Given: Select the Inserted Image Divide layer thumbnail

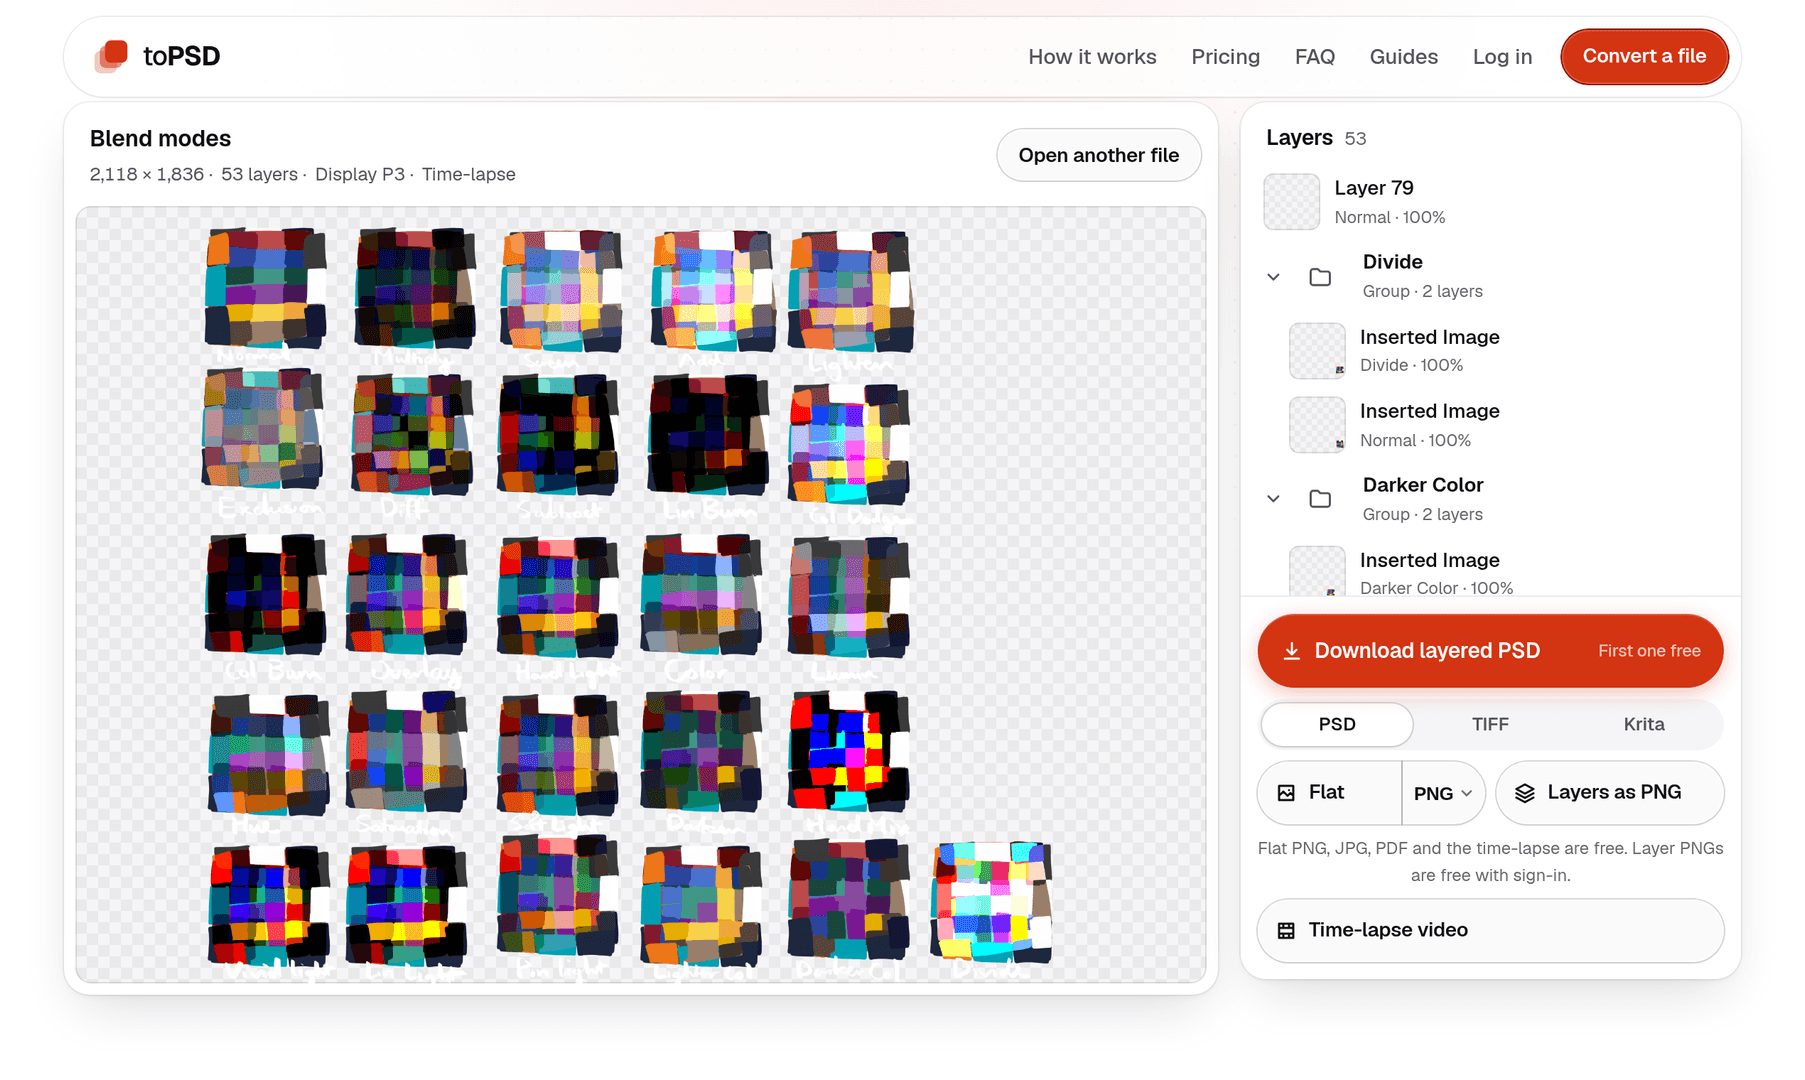Looking at the screenshot, I should tap(1317, 351).
